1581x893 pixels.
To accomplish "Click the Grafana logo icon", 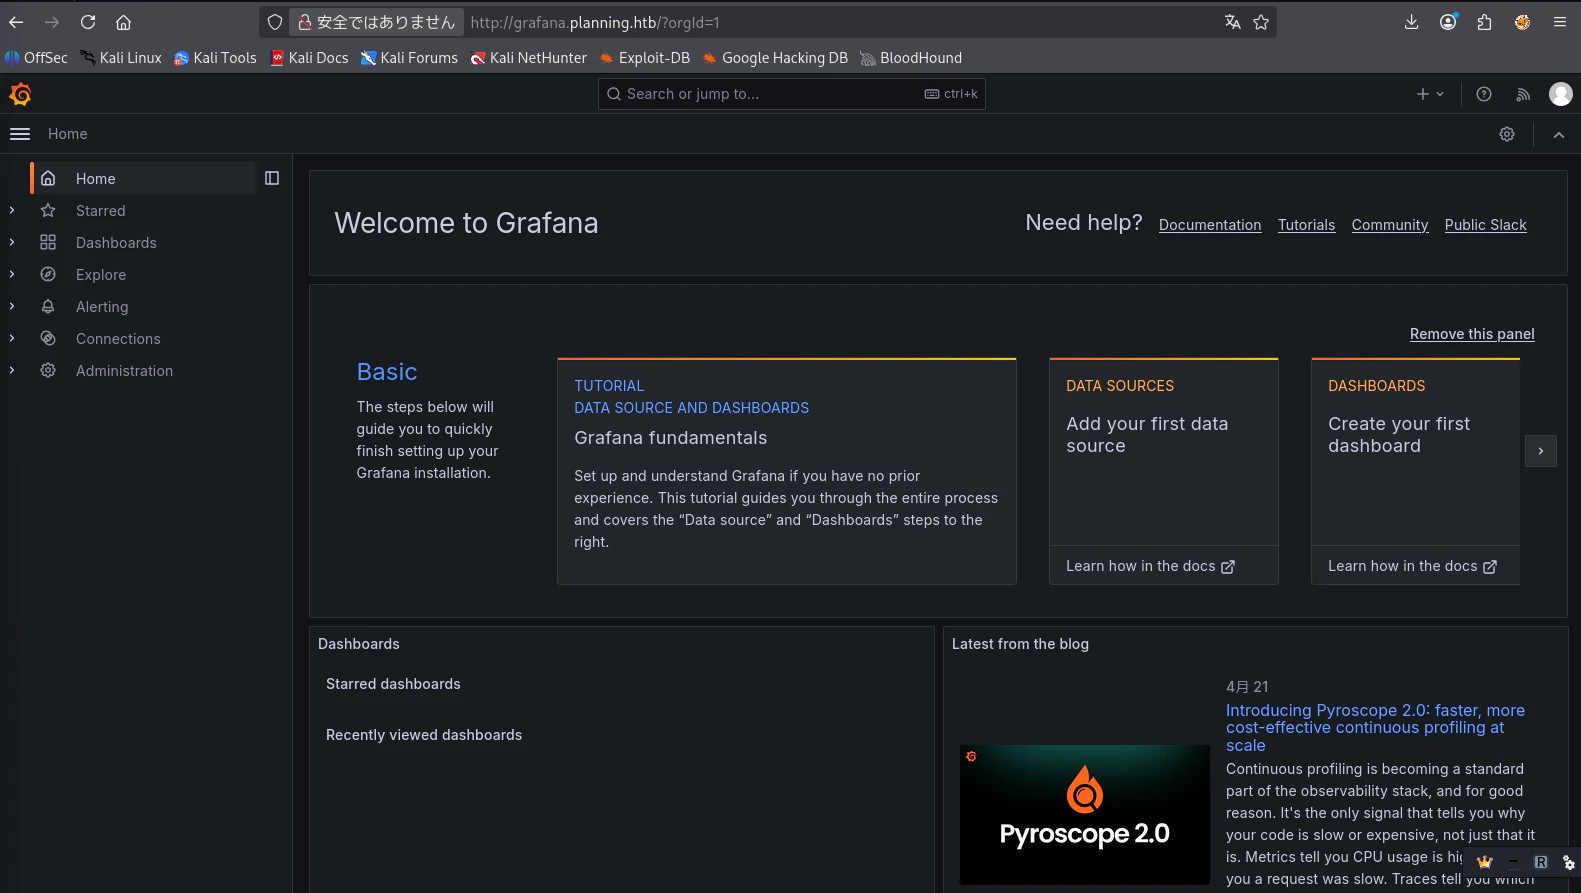I will coord(20,94).
